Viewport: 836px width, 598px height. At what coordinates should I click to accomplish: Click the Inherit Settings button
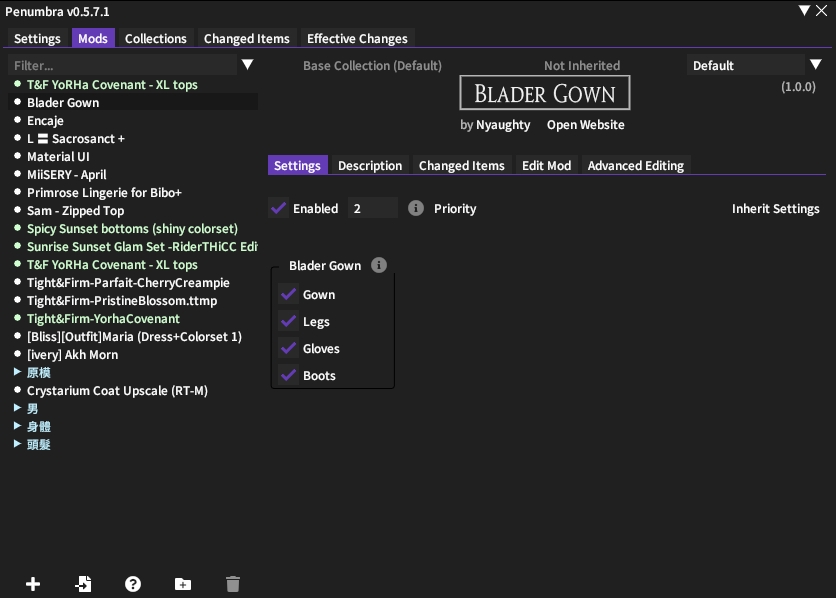click(775, 208)
